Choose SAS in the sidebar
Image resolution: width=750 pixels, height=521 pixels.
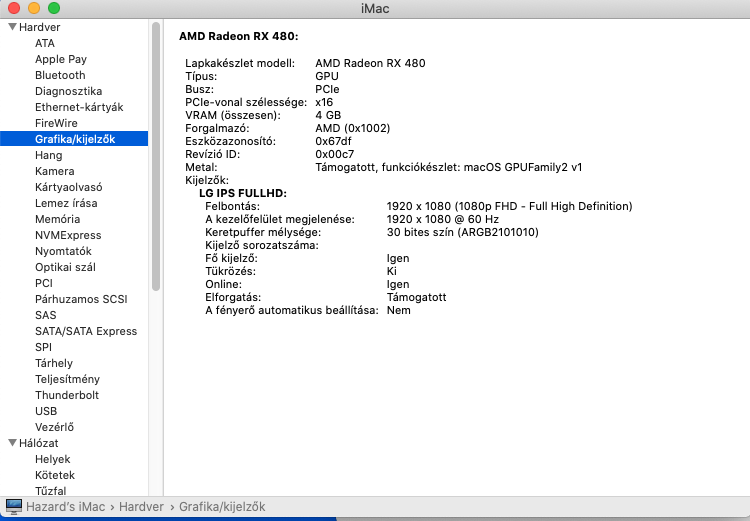45,315
